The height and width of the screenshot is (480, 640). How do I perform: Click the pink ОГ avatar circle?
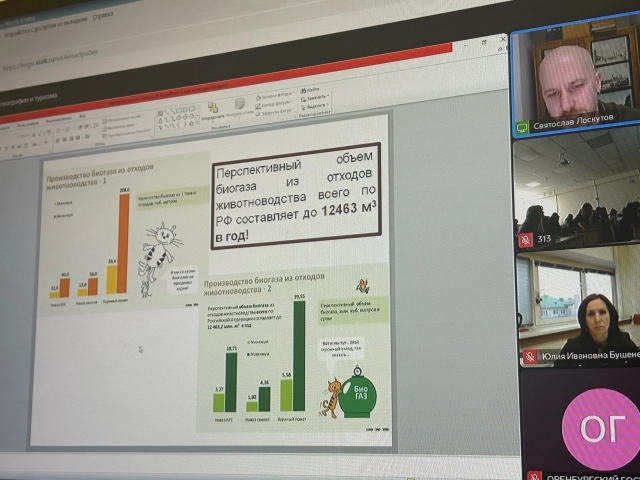point(599,428)
